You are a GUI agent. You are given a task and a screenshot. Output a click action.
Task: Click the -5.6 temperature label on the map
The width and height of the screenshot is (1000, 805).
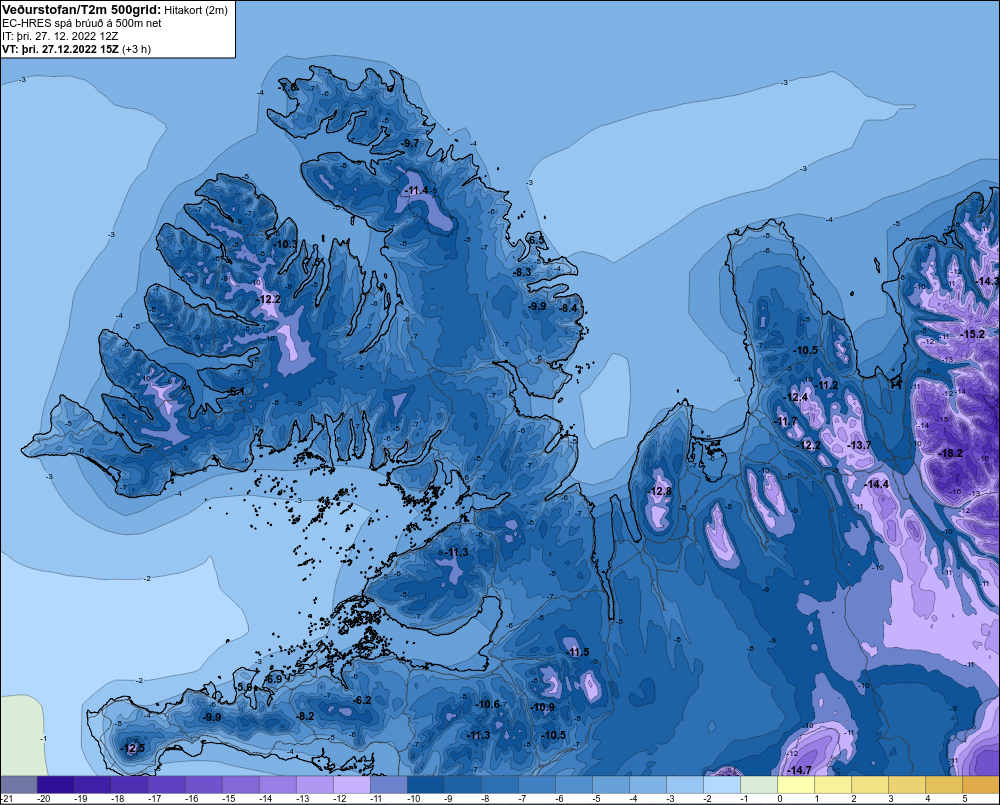[244, 687]
